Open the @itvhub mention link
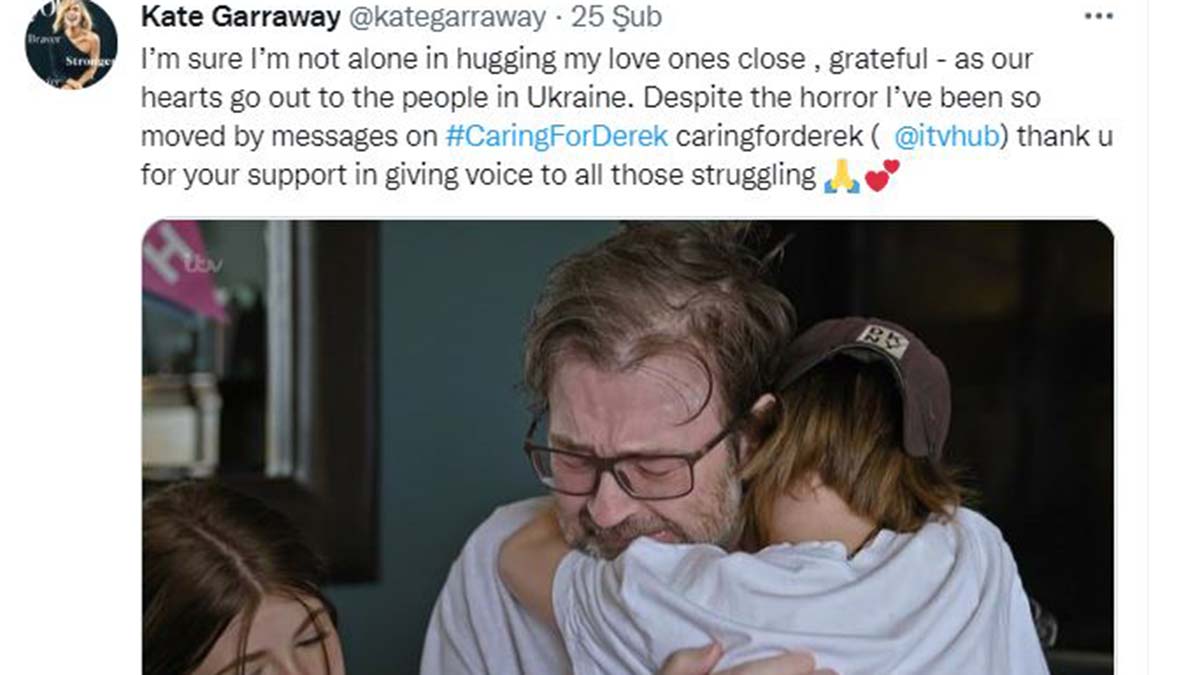Image resolution: width=1200 pixels, height=675 pixels. point(946,136)
